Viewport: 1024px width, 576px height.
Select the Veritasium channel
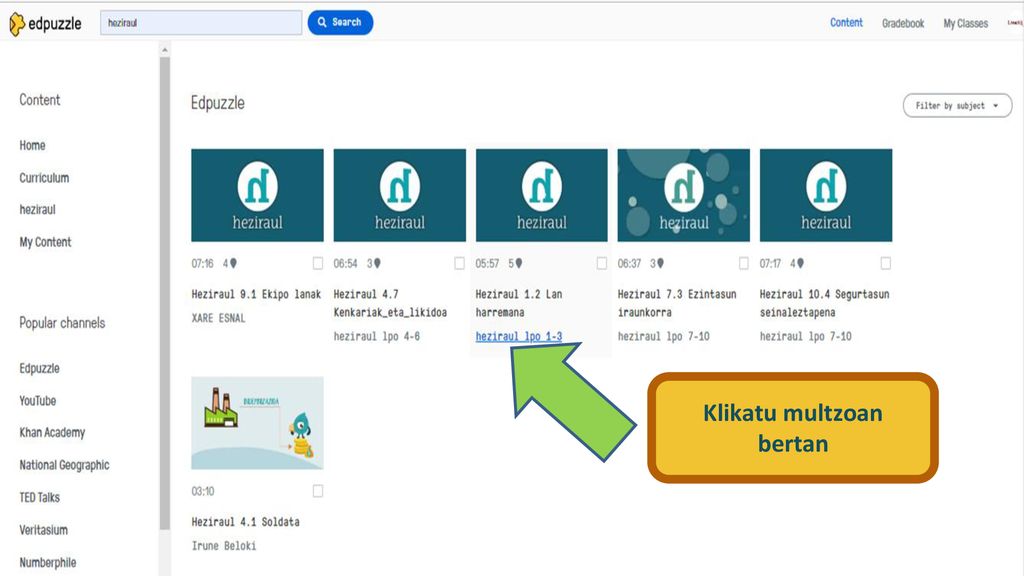[x=43, y=530]
